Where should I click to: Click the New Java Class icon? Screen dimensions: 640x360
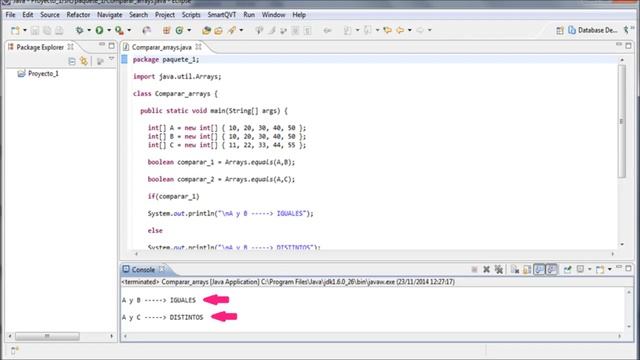pyautogui.click(x=179, y=30)
